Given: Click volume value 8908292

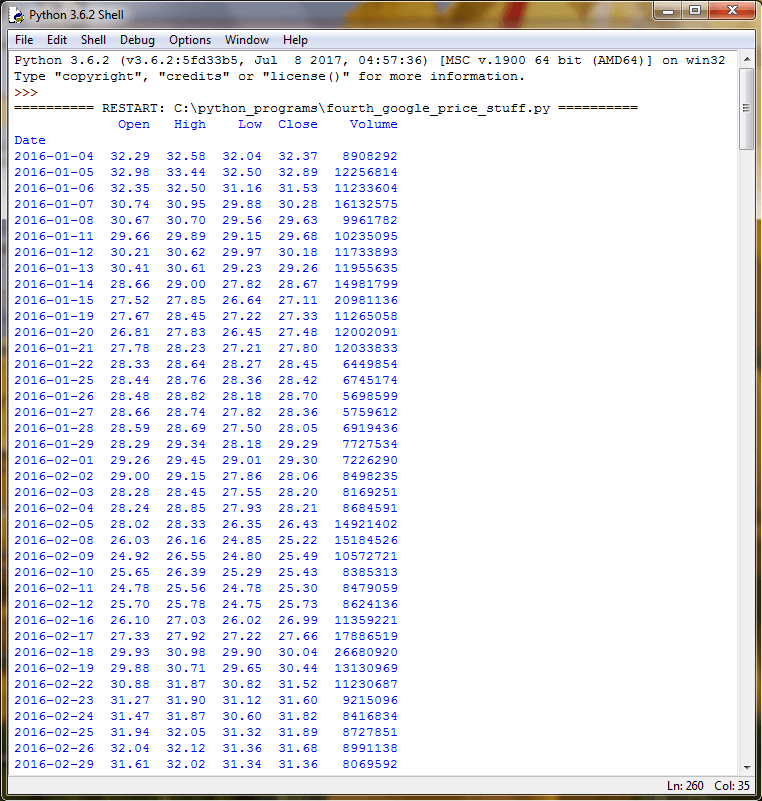Looking at the screenshot, I should pyautogui.click(x=370, y=156).
